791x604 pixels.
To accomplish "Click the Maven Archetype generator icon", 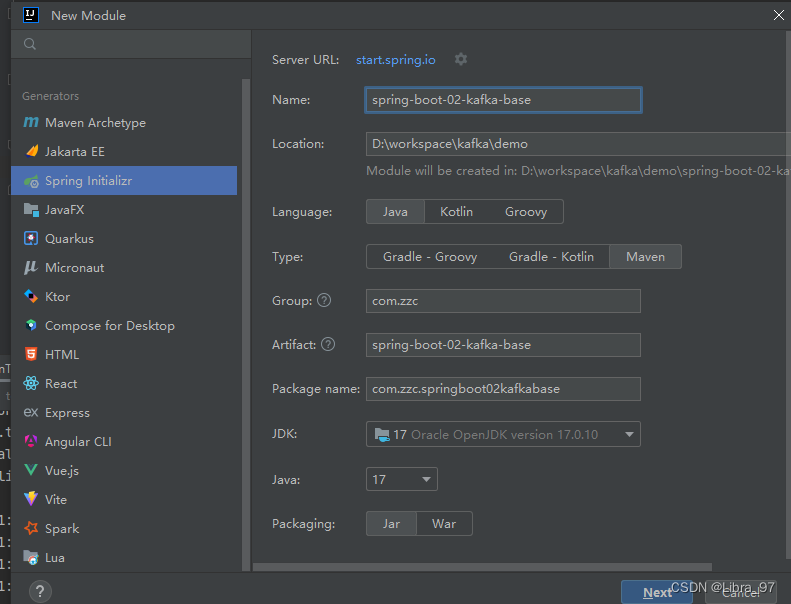I will pyautogui.click(x=31, y=122).
